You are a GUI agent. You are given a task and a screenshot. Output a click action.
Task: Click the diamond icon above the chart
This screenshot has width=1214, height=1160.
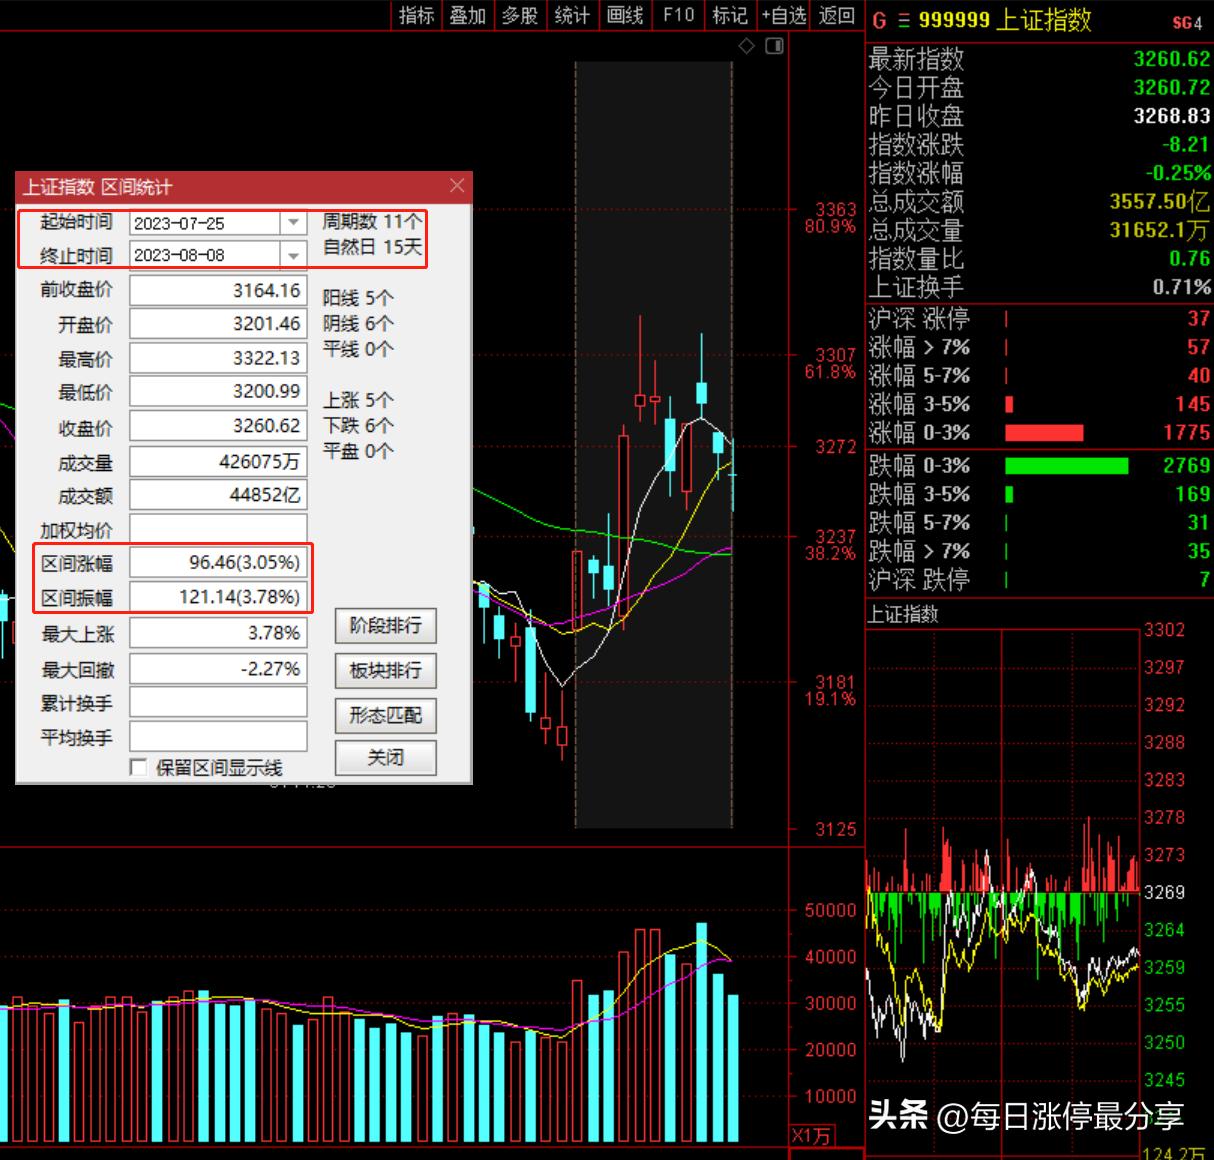(x=746, y=46)
